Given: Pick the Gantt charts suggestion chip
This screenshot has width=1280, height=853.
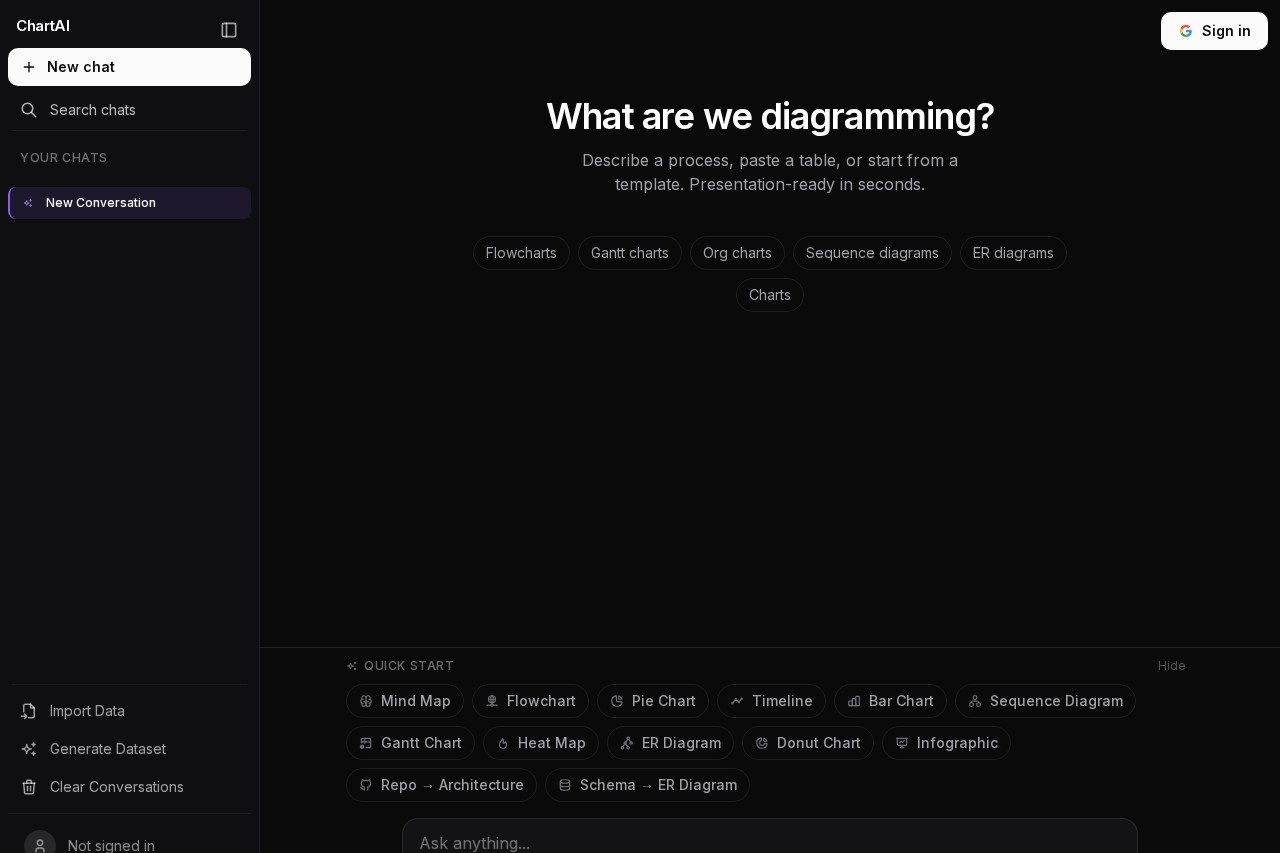Looking at the screenshot, I should pos(630,253).
